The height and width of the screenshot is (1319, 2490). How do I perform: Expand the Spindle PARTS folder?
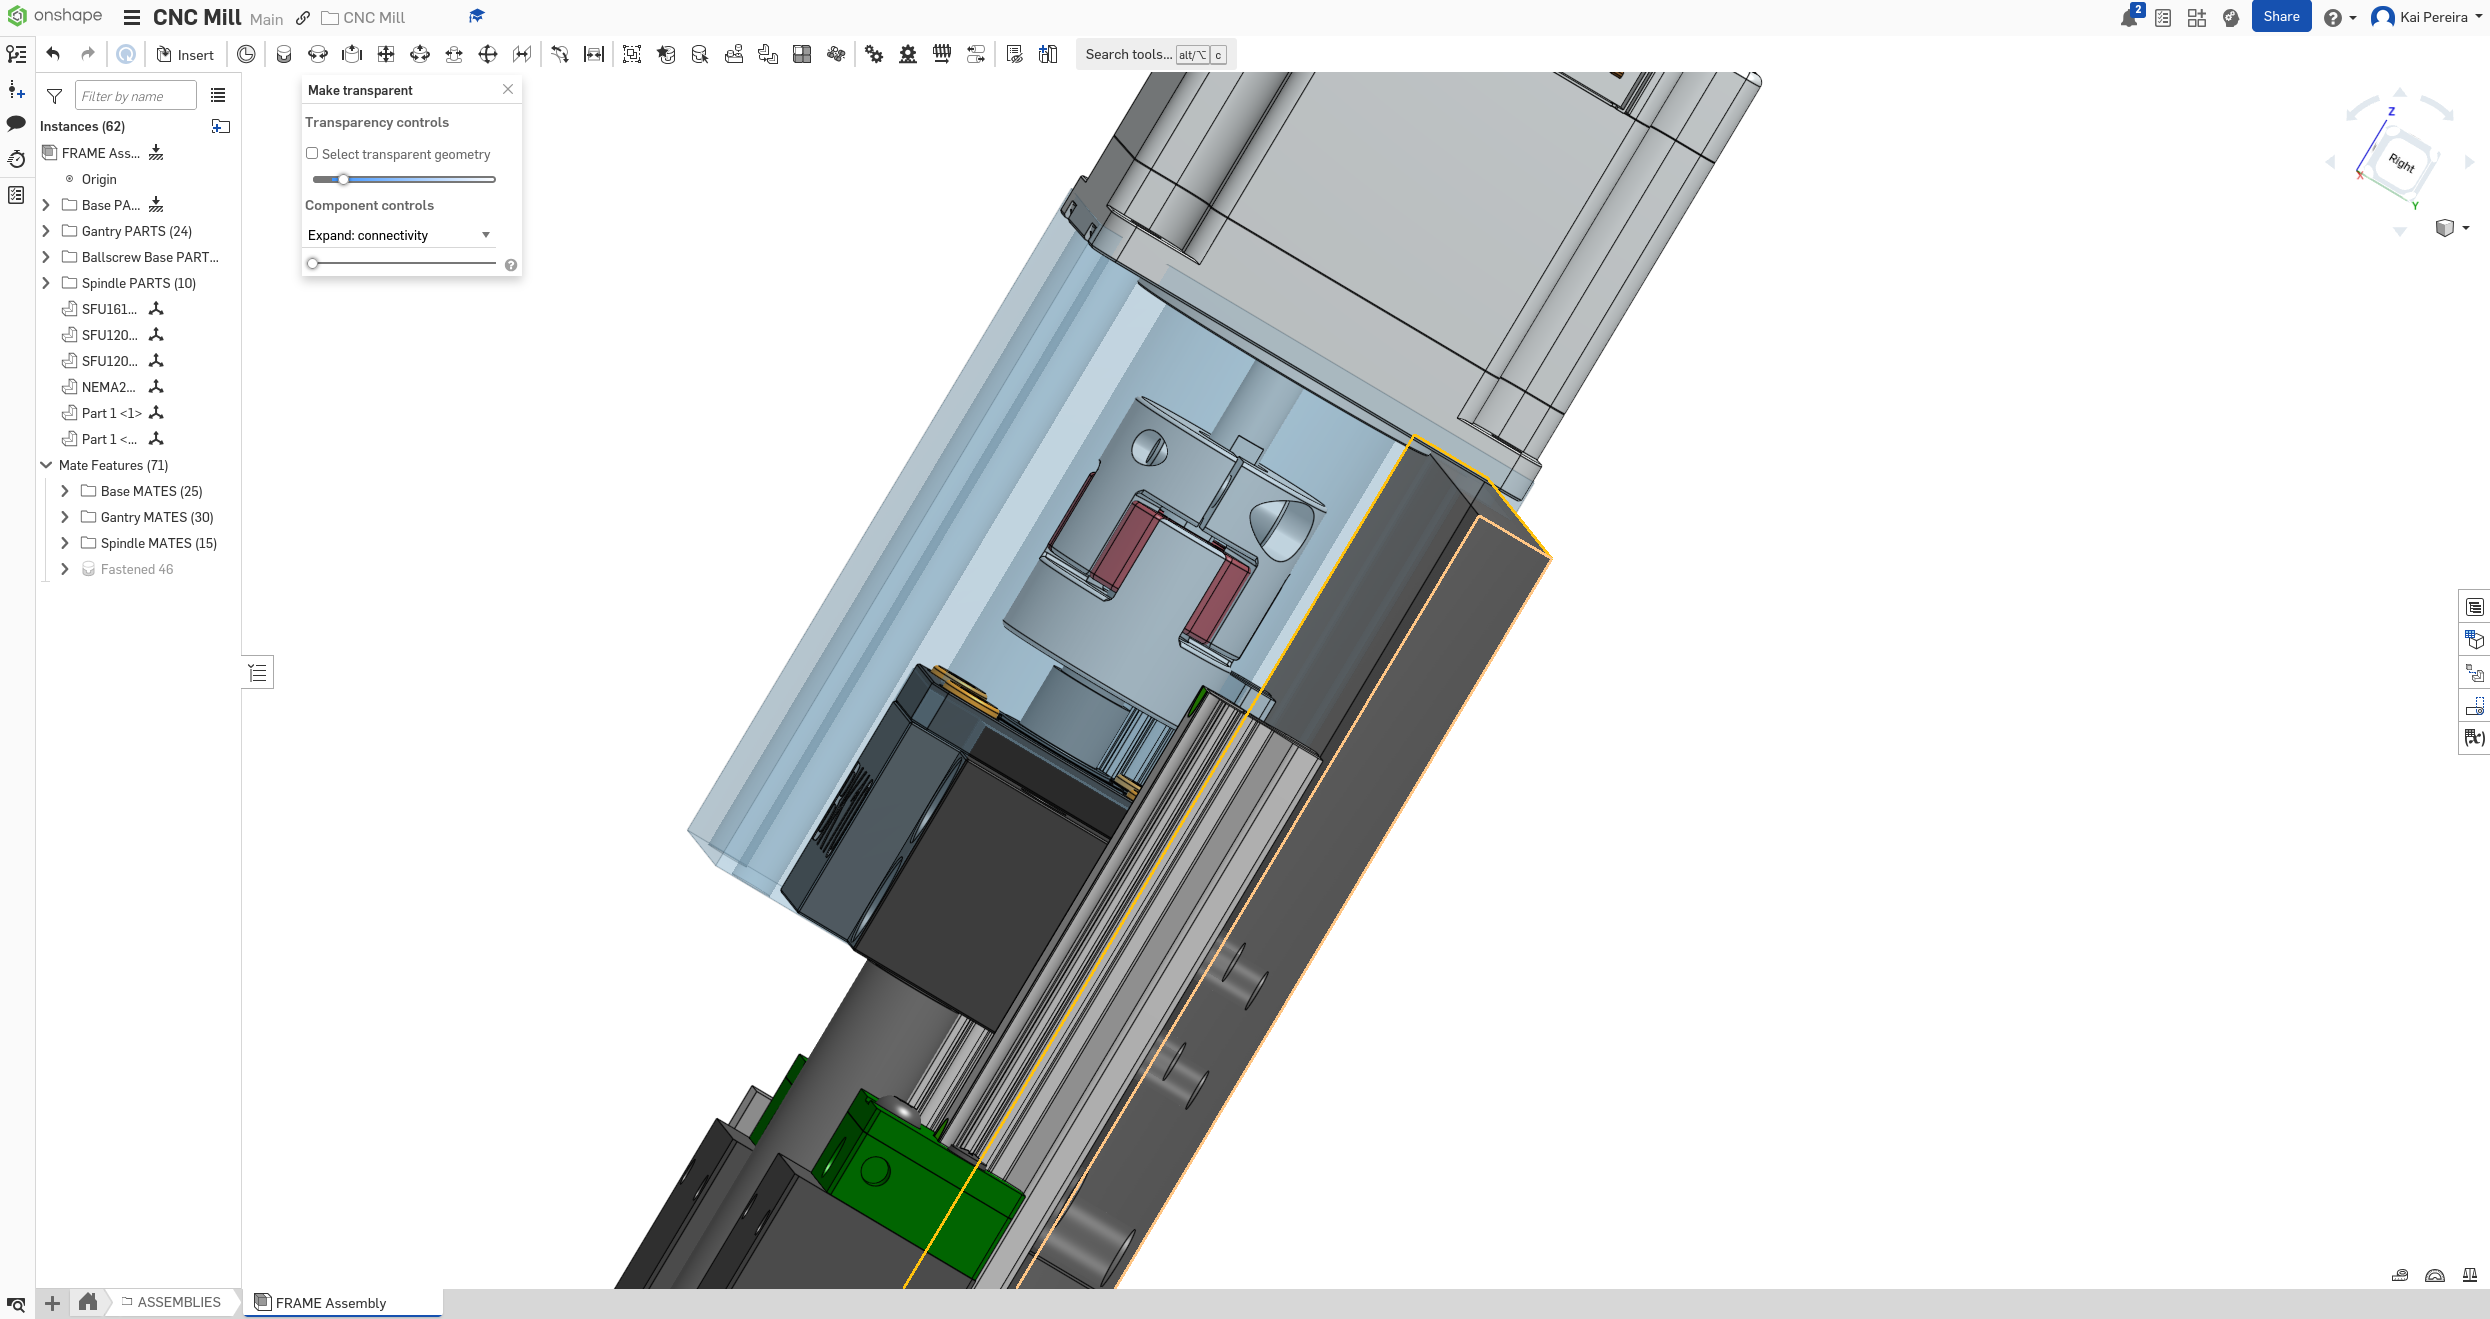(45, 283)
